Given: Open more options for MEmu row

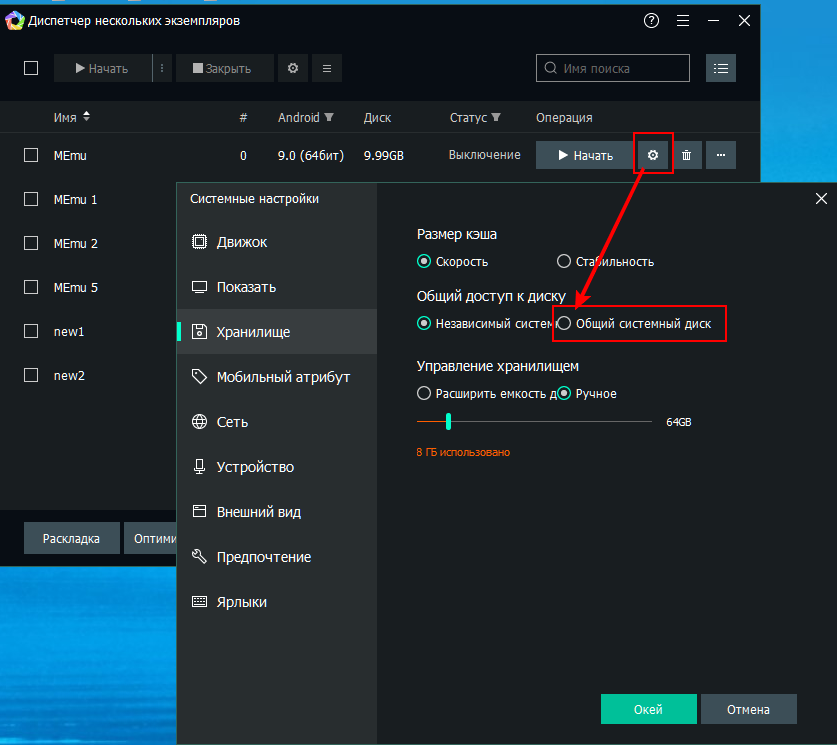Looking at the screenshot, I should [x=721, y=155].
